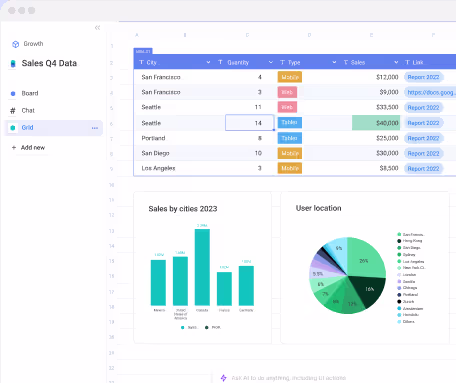This screenshot has width=456, height=383.
Task: Open Report 2022 link in $40,000 row
Action: [x=423, y=123]
